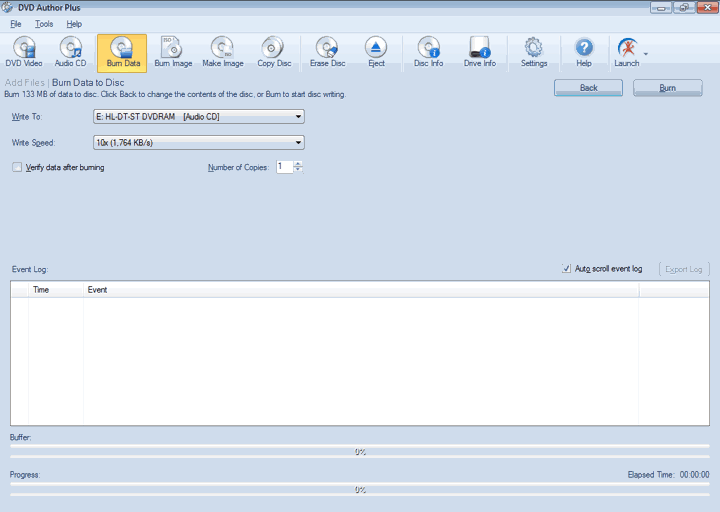Screen dimensions: 720x512
Task: Eject the disc tray
Action: [x=376, y=52]
